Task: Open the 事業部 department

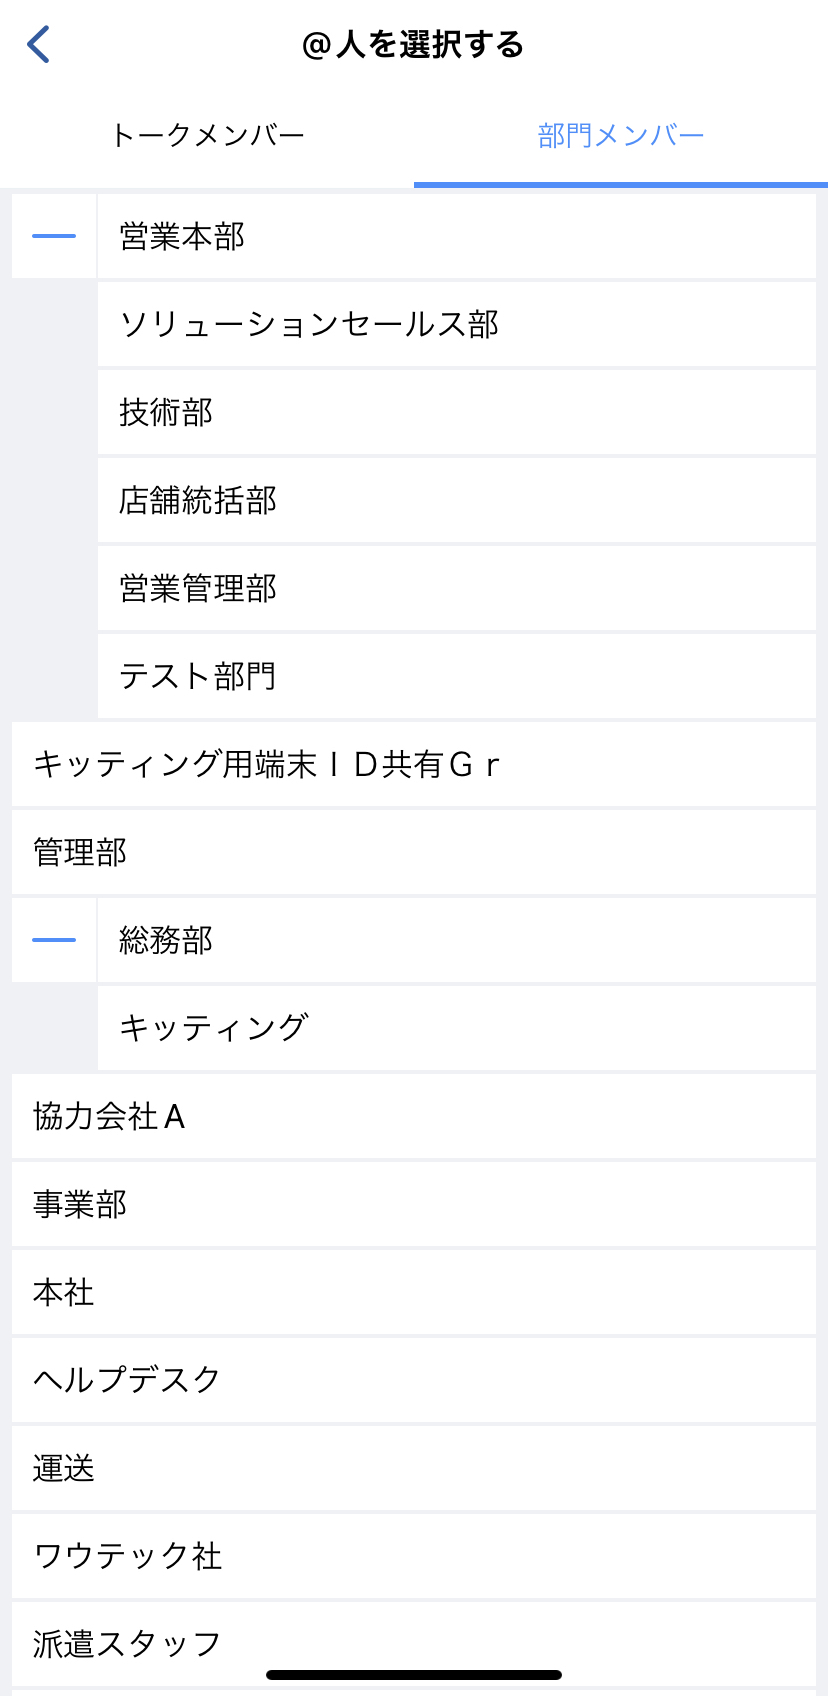Action: (x=414, y=1204)
